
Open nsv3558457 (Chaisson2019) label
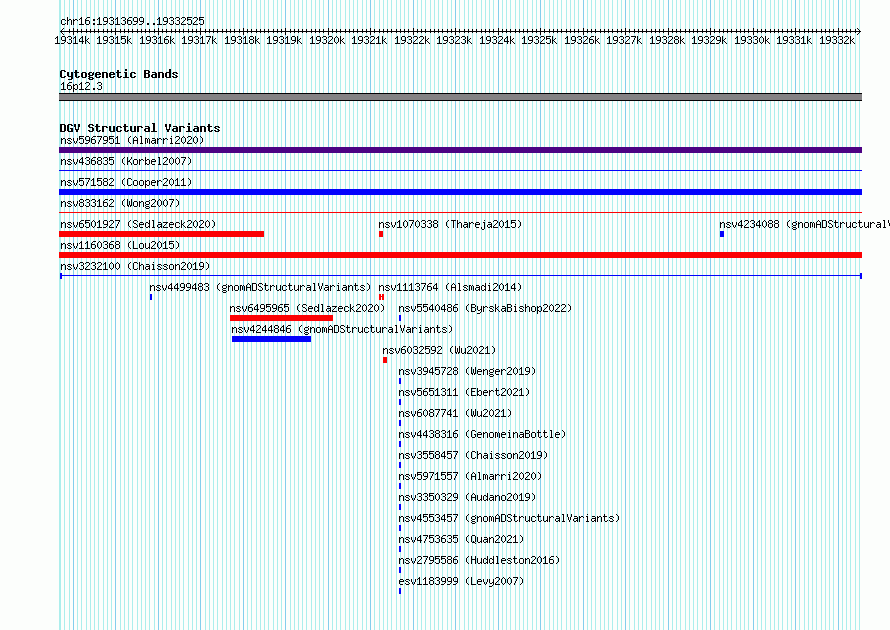click(x=473, y=455)
